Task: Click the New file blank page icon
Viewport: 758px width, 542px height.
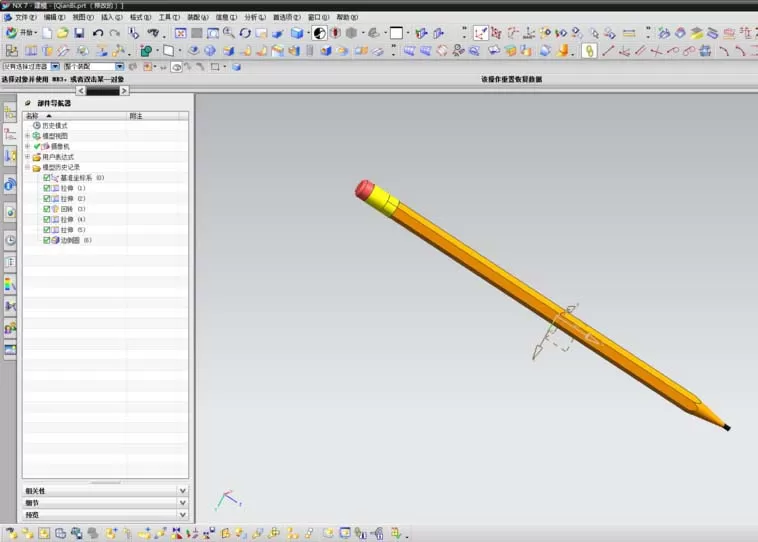Action: (x=47, y=33)
